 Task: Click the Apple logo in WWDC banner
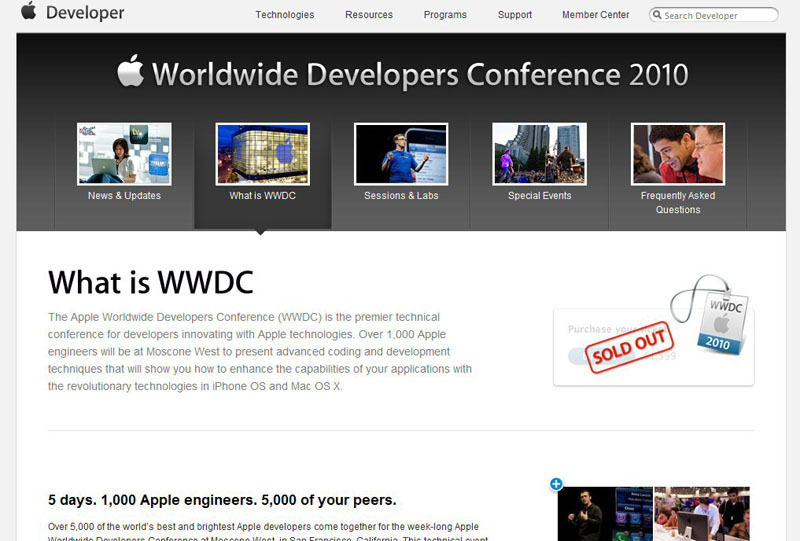(x=131, y=71)
